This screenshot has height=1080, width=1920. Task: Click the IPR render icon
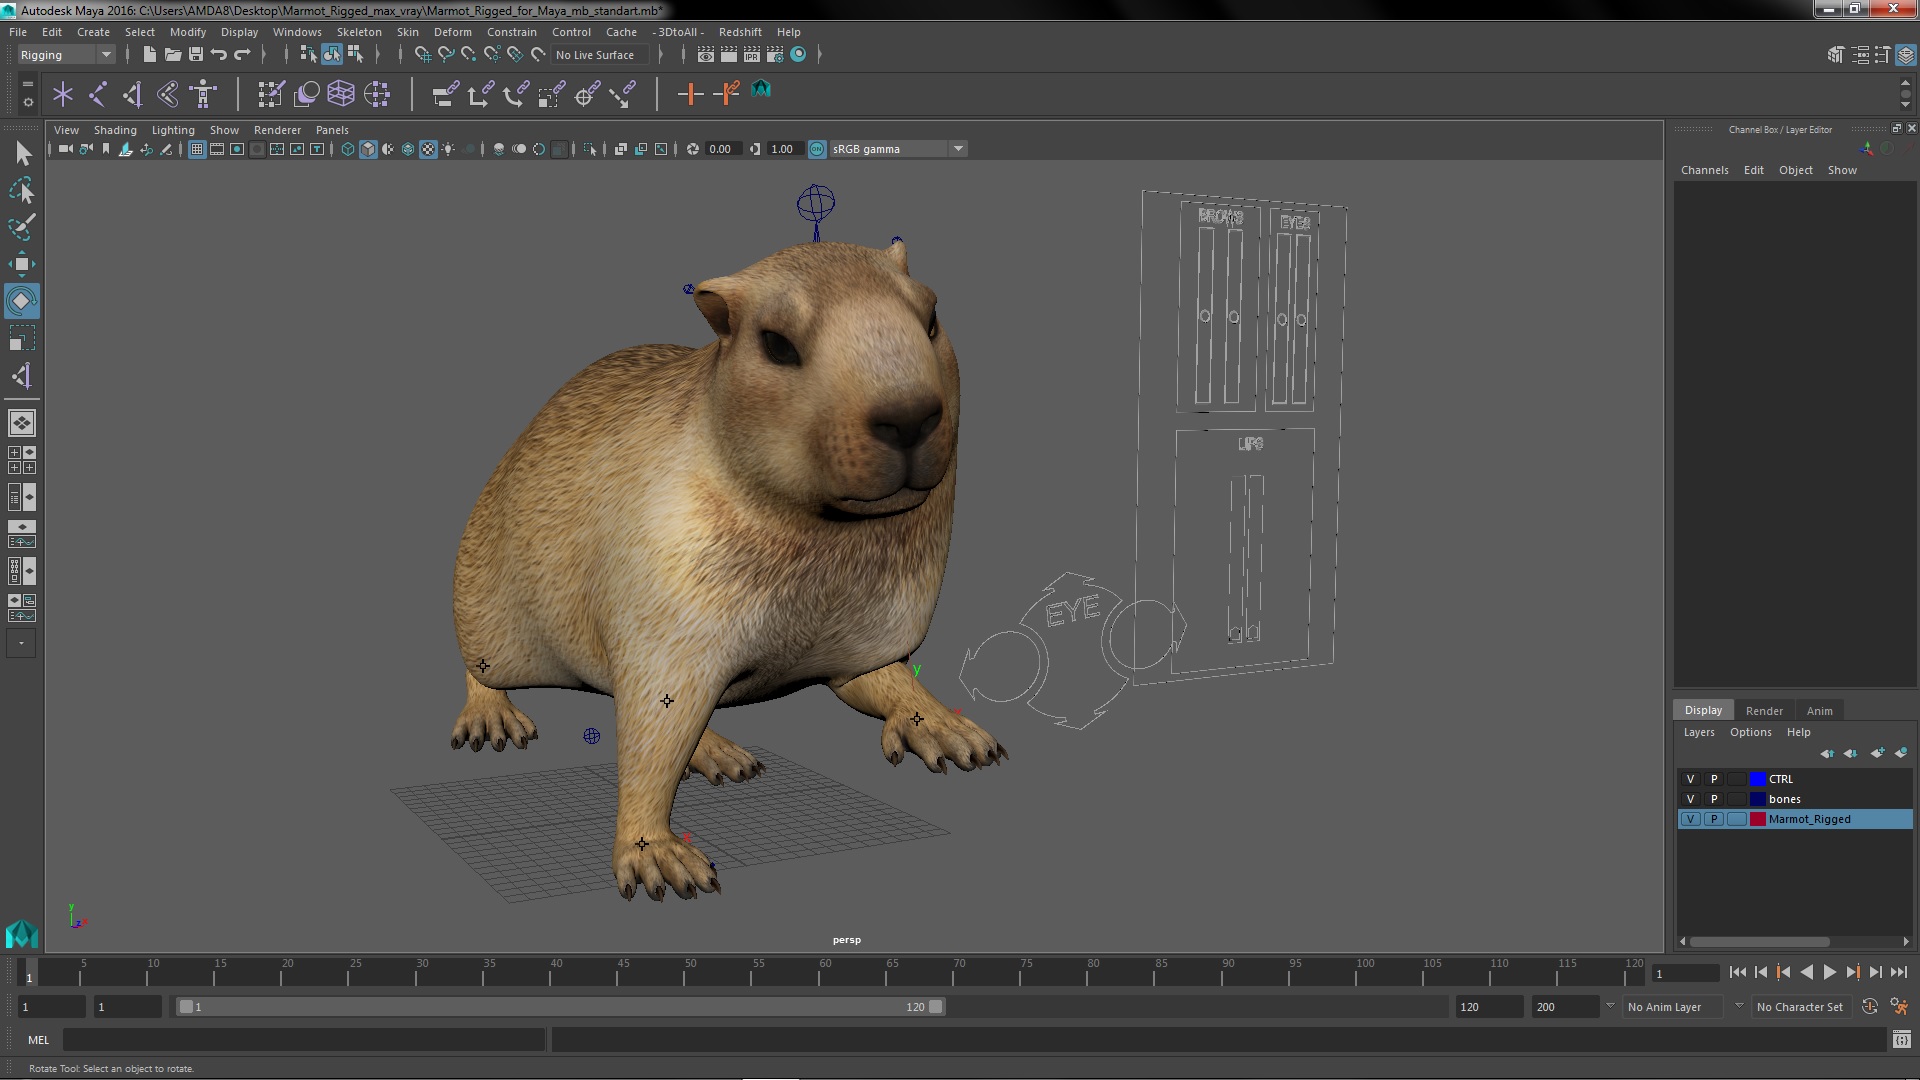click(x=751, y=54)
